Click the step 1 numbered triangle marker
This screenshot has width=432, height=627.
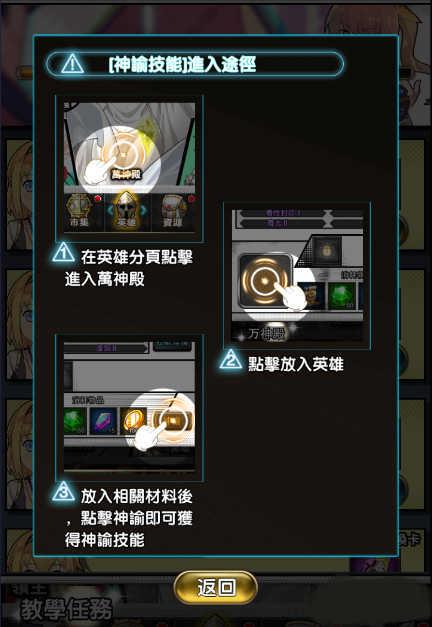point(63,253)
